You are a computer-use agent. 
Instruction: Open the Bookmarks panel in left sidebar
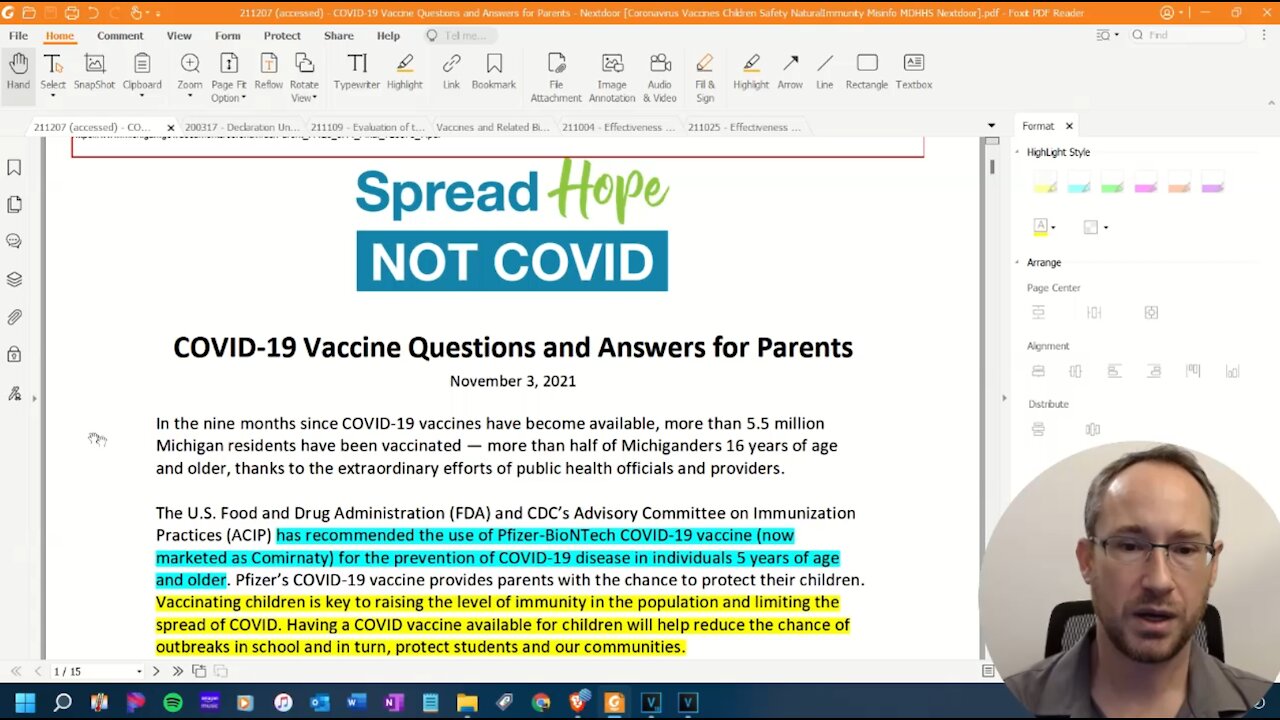click(x=14, y=167)
